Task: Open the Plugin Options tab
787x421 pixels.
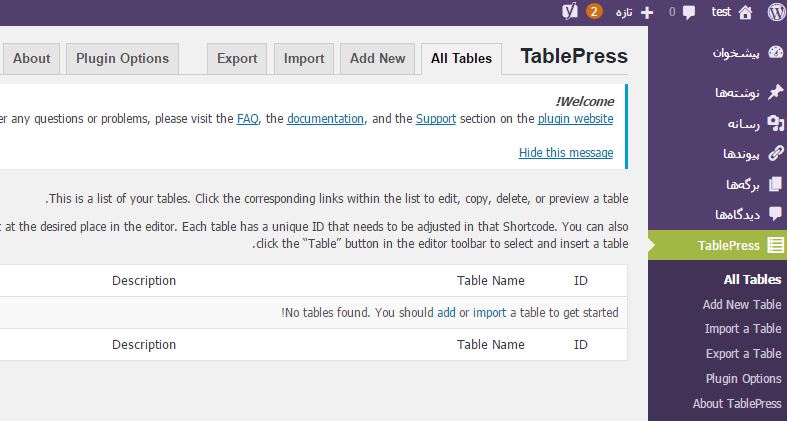Action: click(122, 59)
